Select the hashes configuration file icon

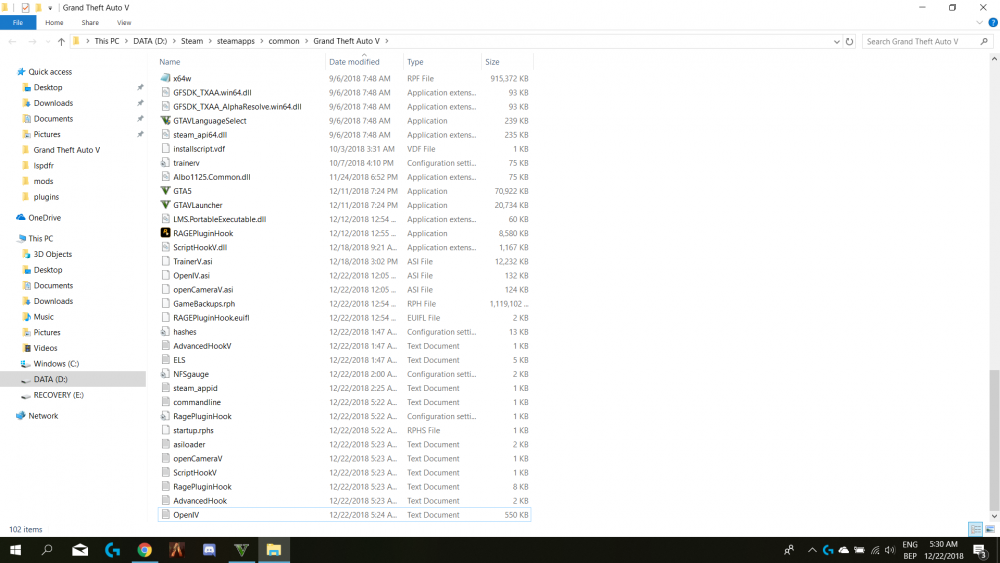coord(165,332)
